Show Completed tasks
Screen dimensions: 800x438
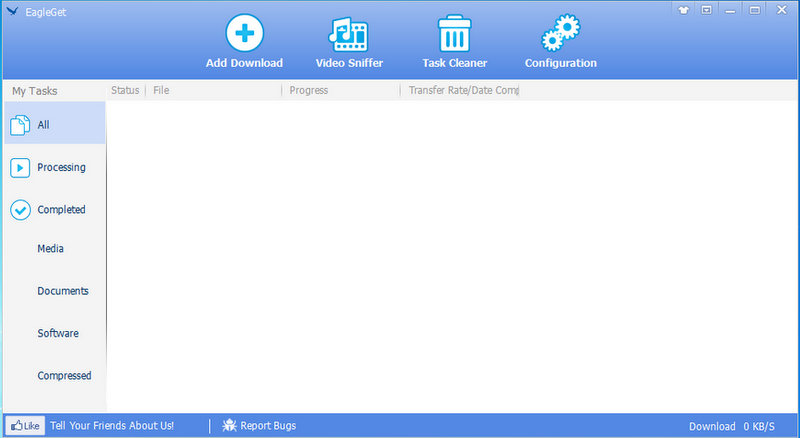pyautogui.click(x=55, y=209)
